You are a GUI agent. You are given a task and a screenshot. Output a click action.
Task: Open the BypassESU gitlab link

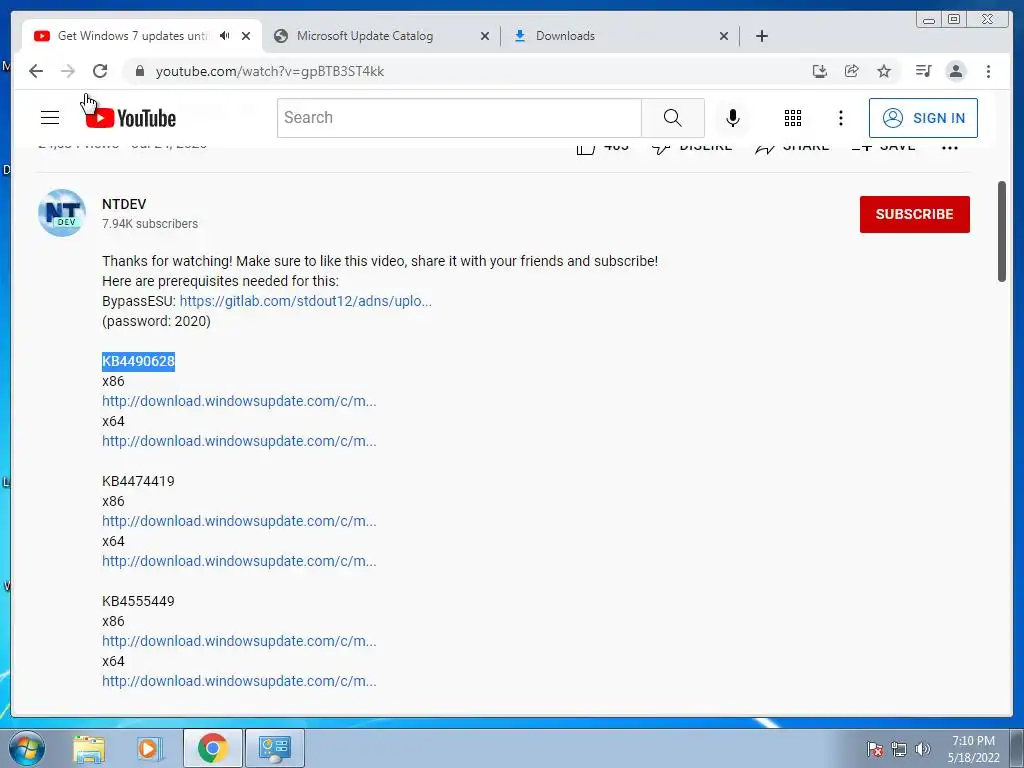tap(306, 301)
